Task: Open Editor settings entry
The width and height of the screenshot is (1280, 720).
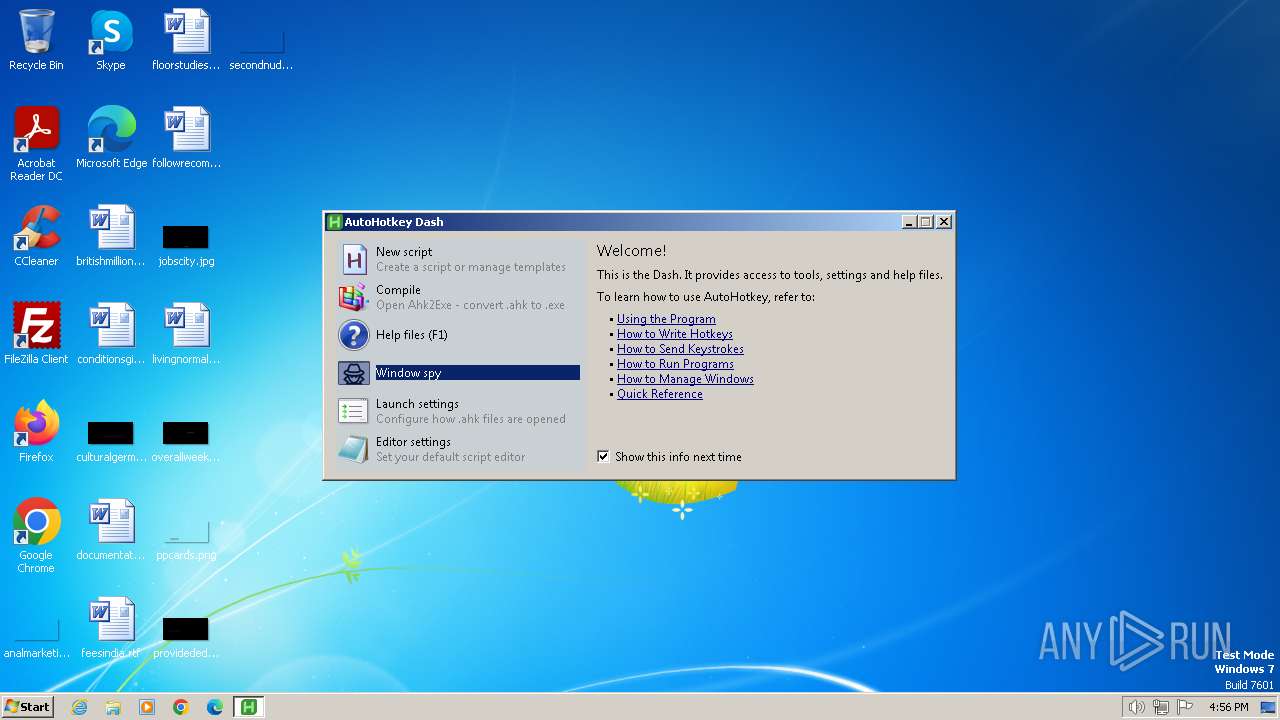Action: coord(458,449)
